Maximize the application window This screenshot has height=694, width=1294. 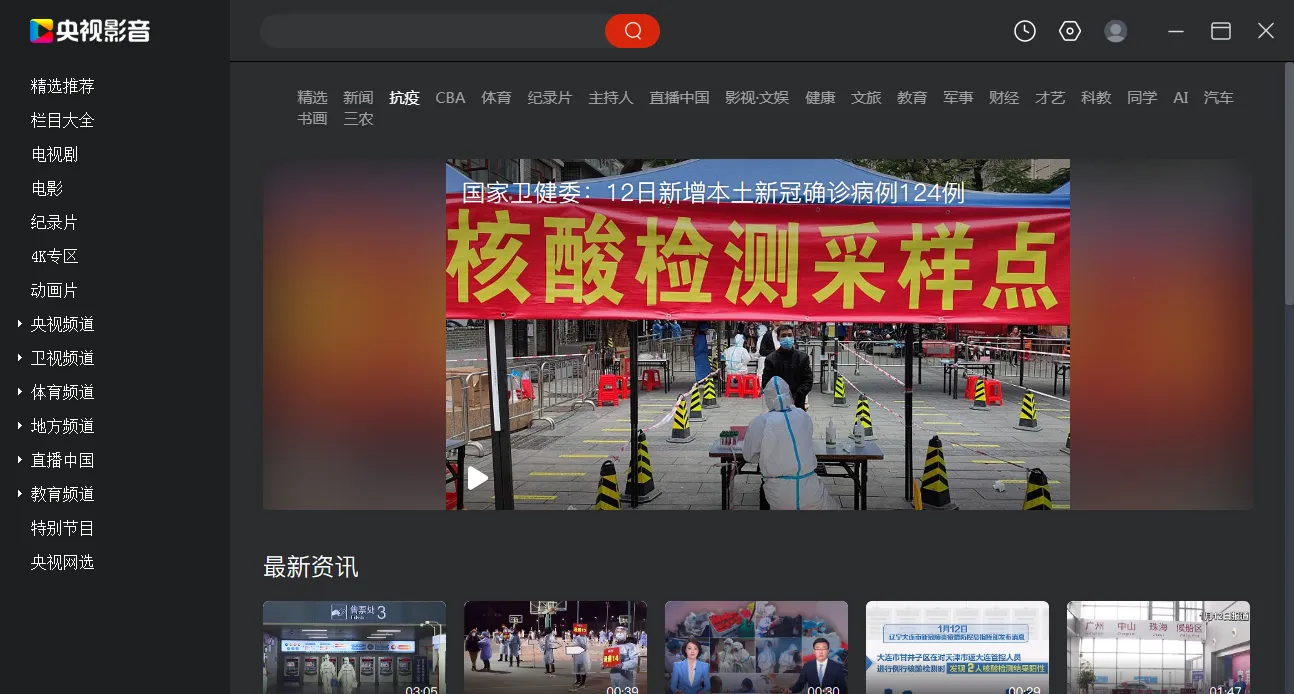click(x=1220, y=31)
